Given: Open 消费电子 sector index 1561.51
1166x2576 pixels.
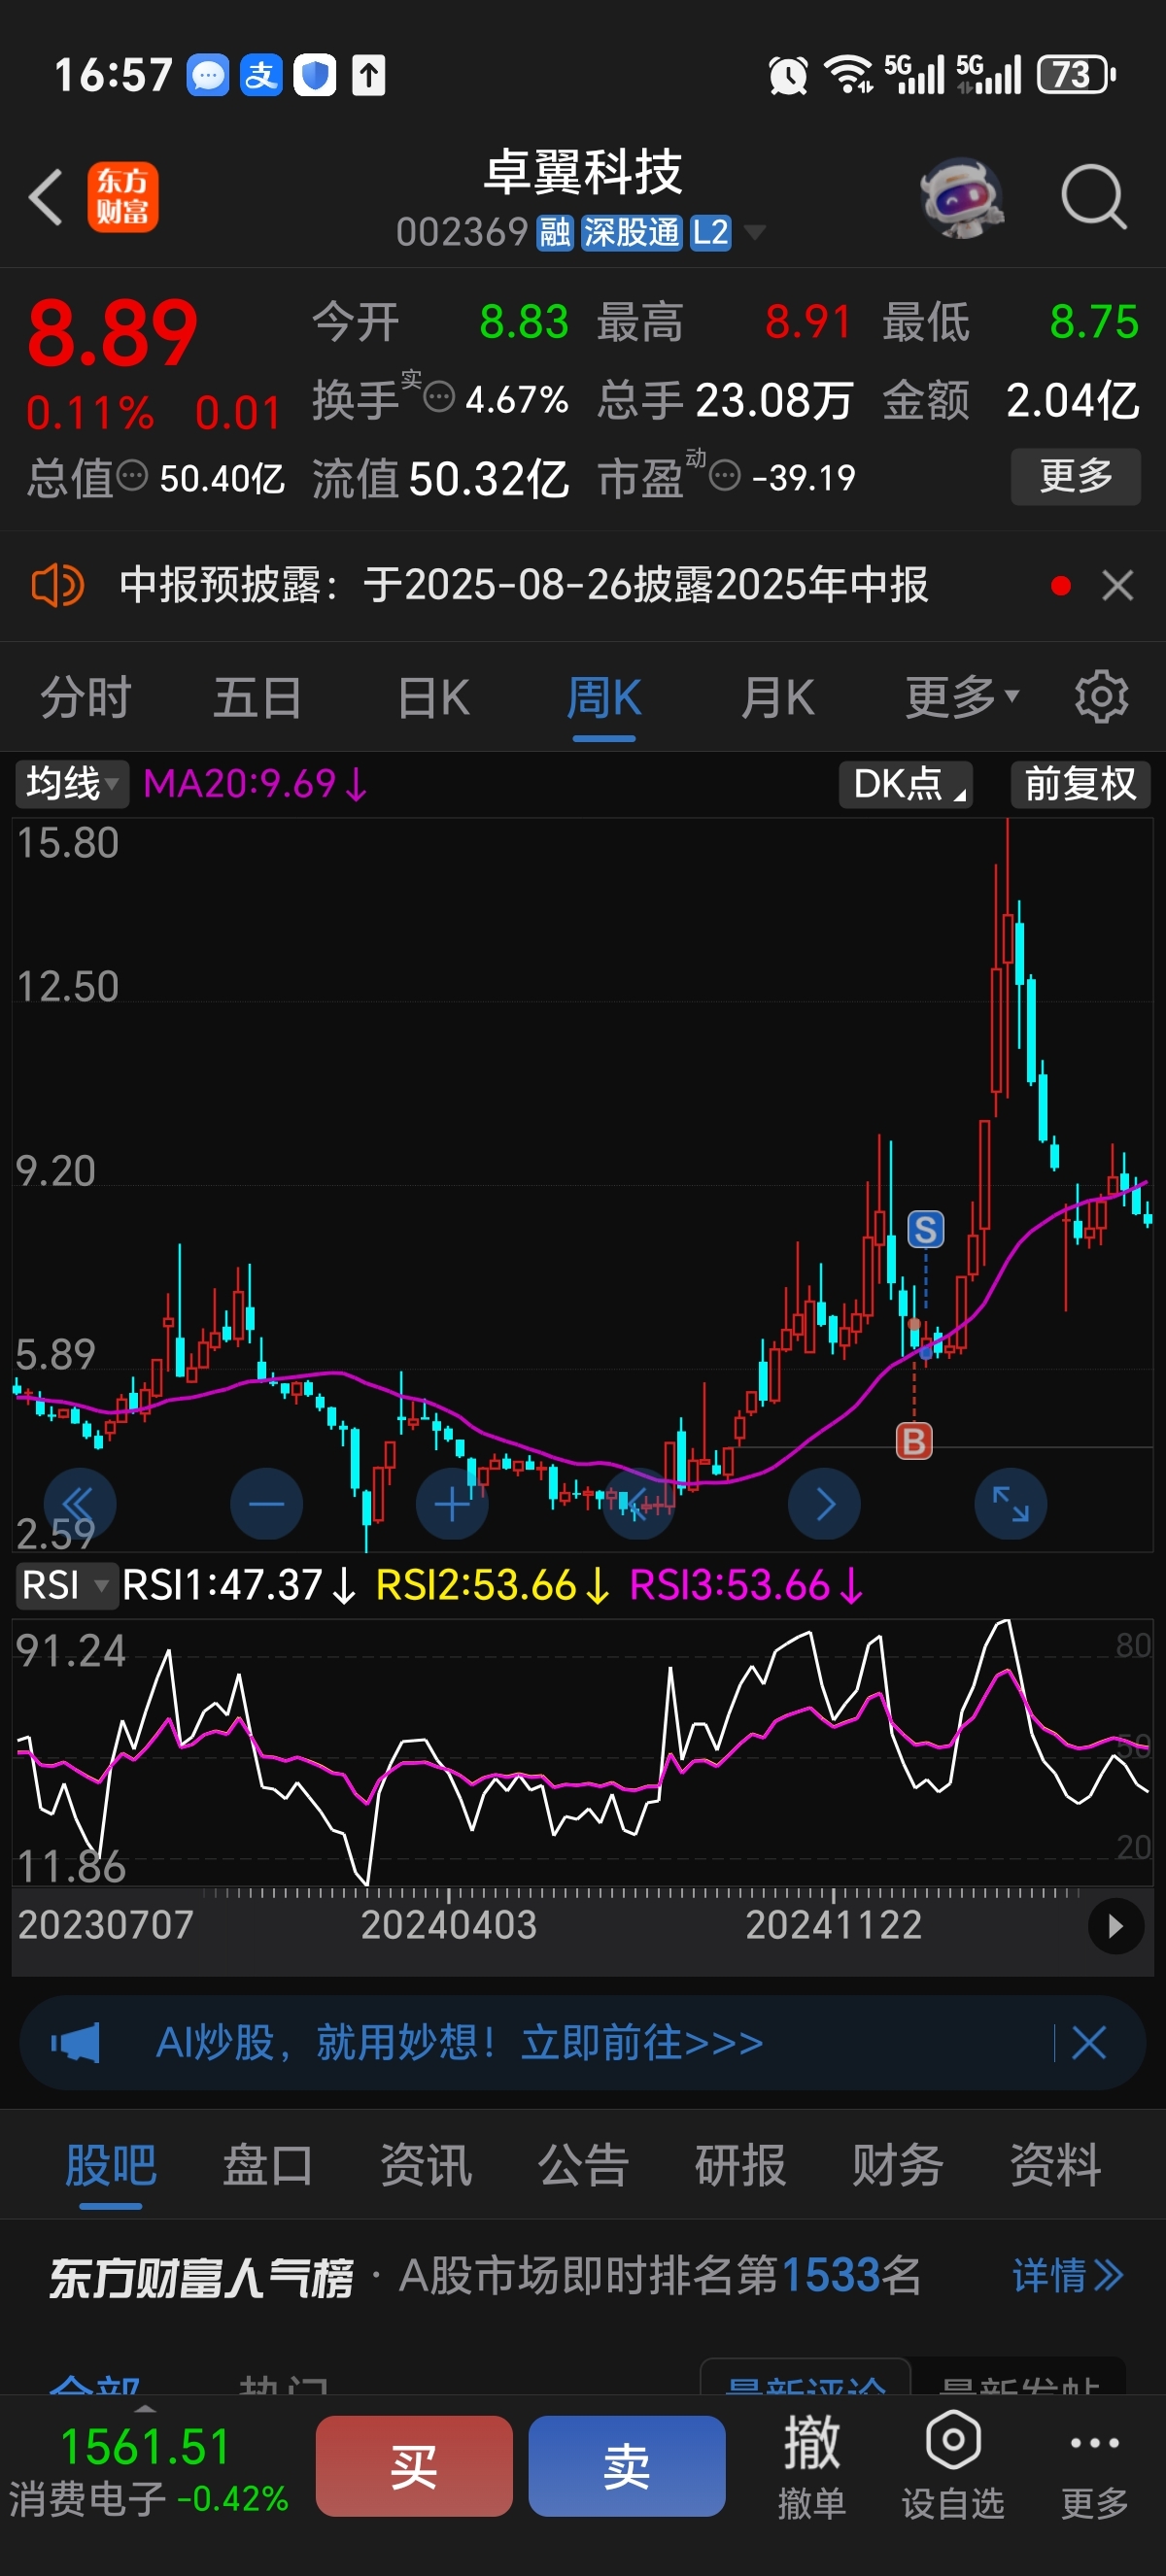Looking at the screenshot, I should (148, 2470).
